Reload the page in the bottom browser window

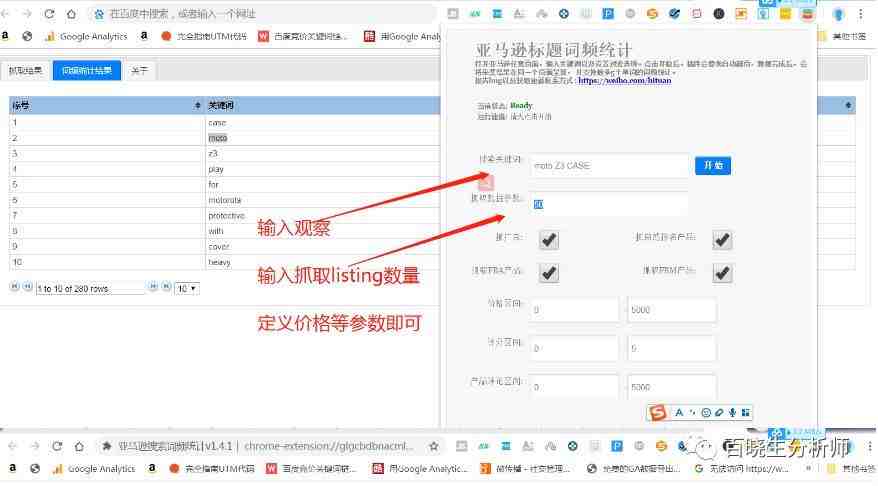click(x=57, y=446)
